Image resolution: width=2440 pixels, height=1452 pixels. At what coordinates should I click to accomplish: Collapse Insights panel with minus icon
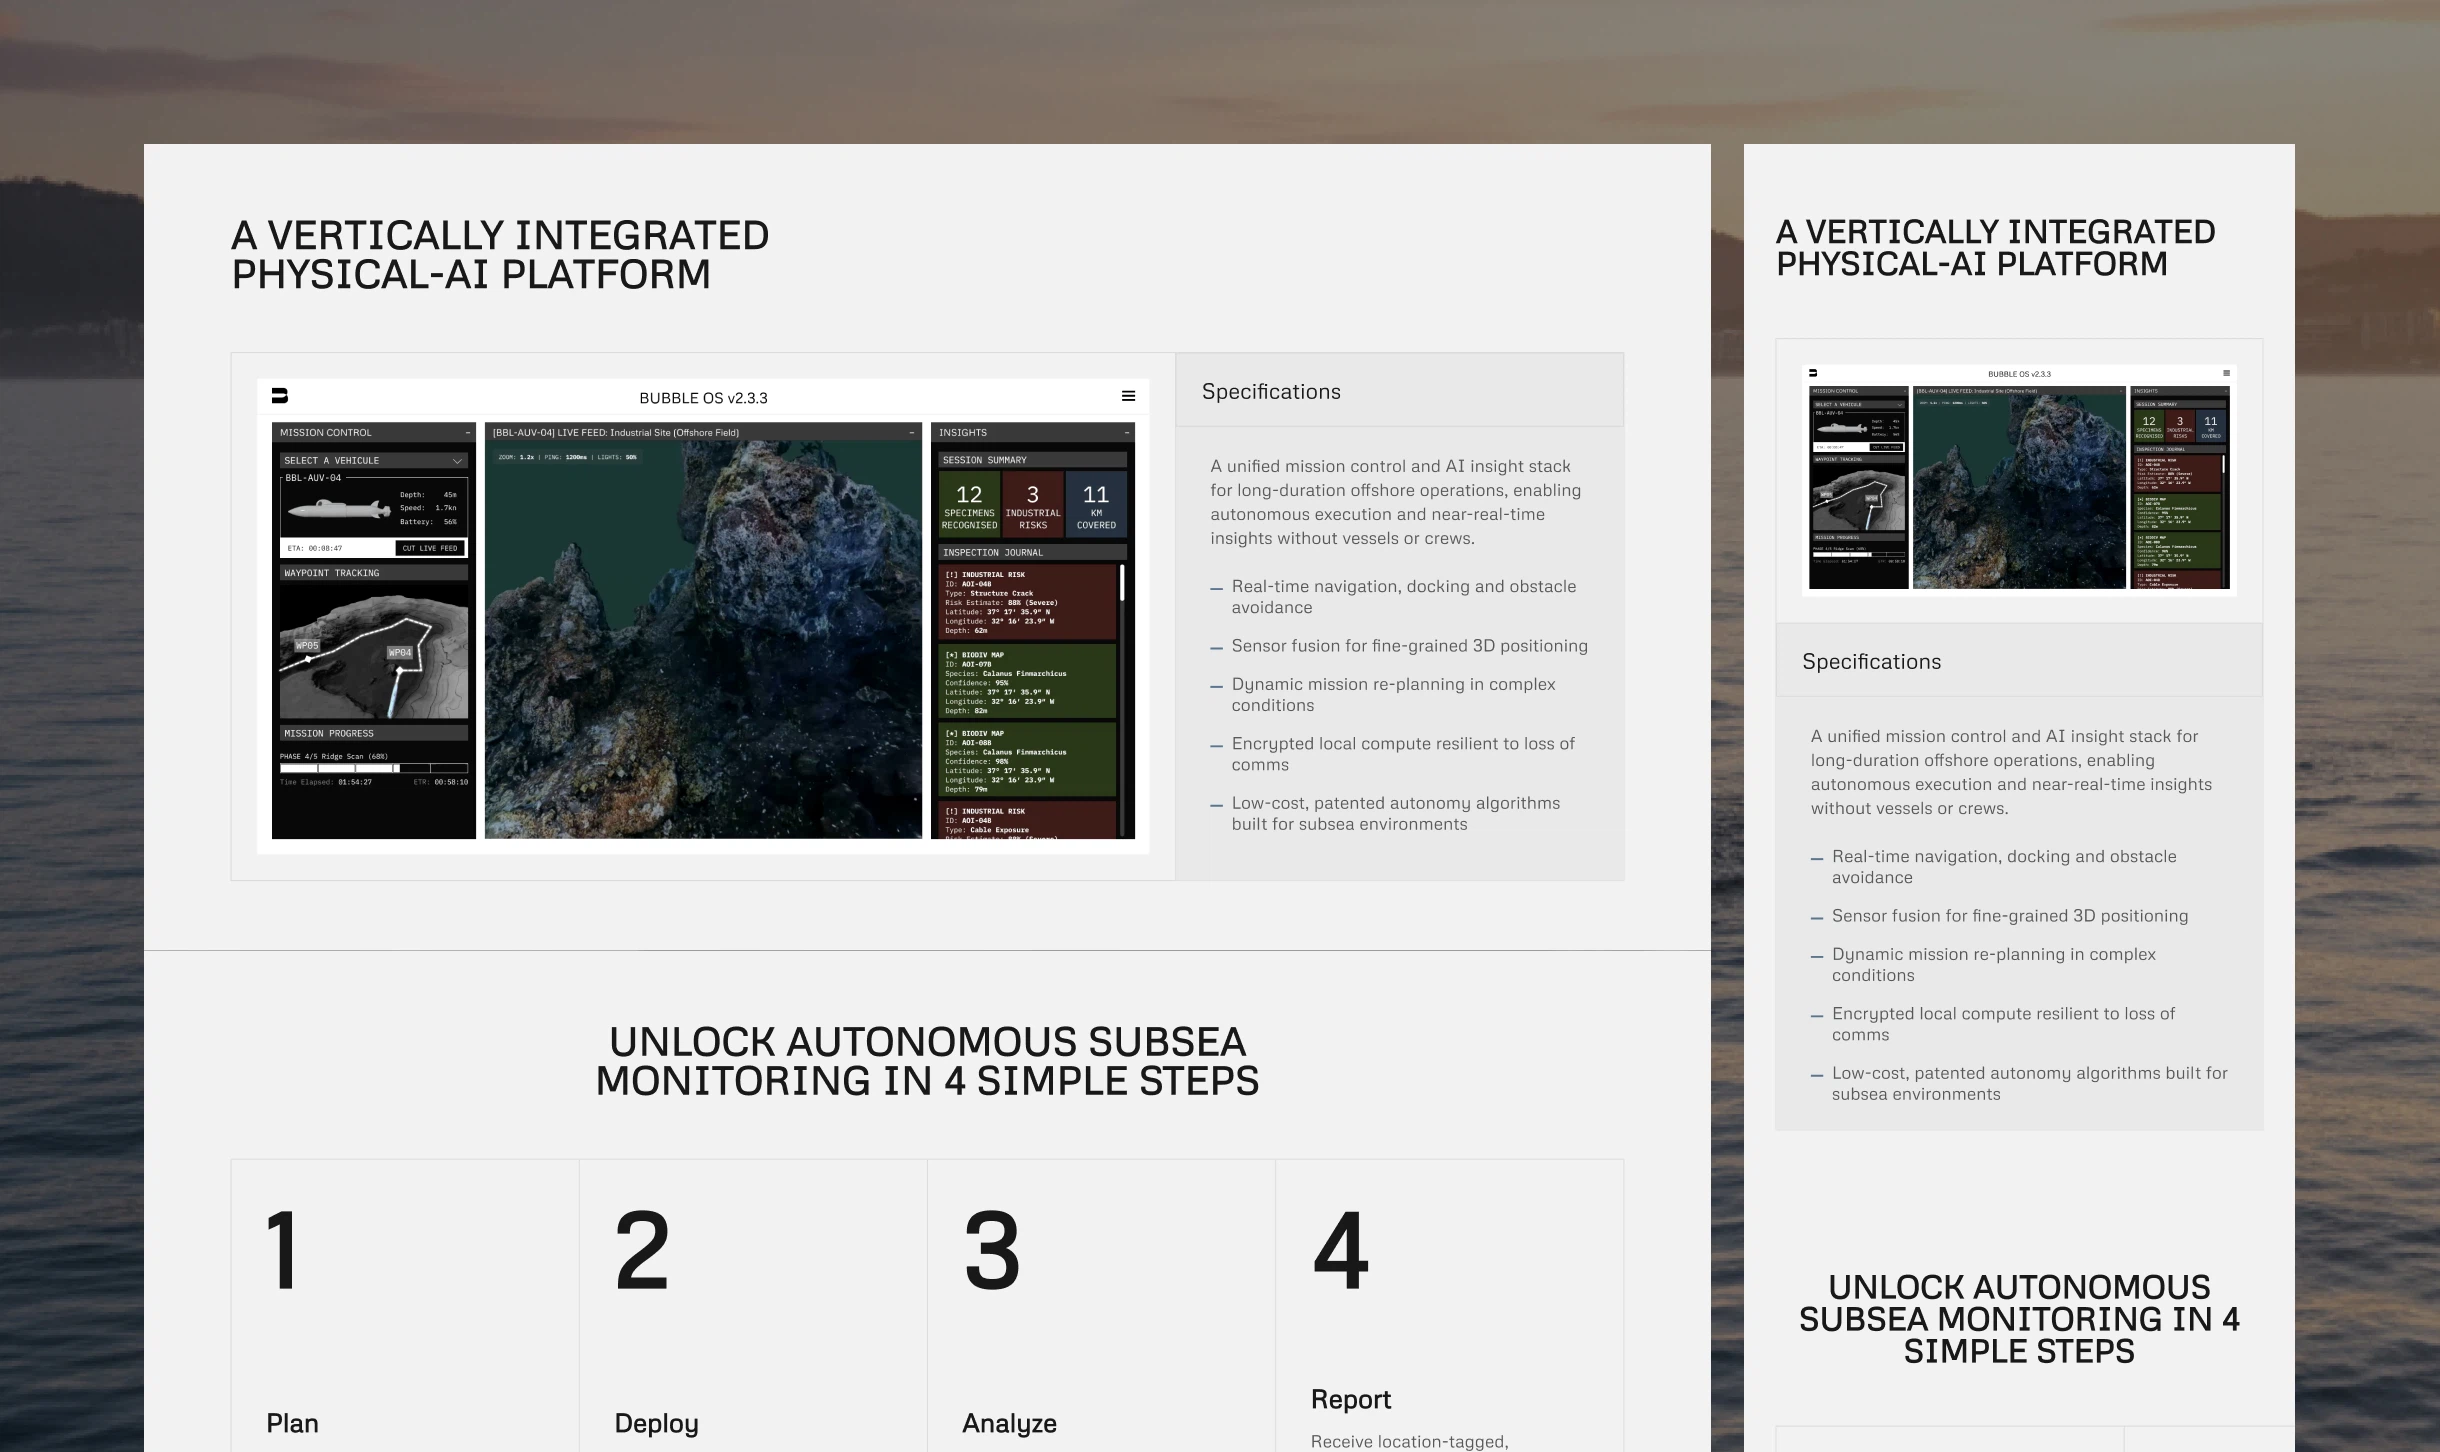(1127, 433)
